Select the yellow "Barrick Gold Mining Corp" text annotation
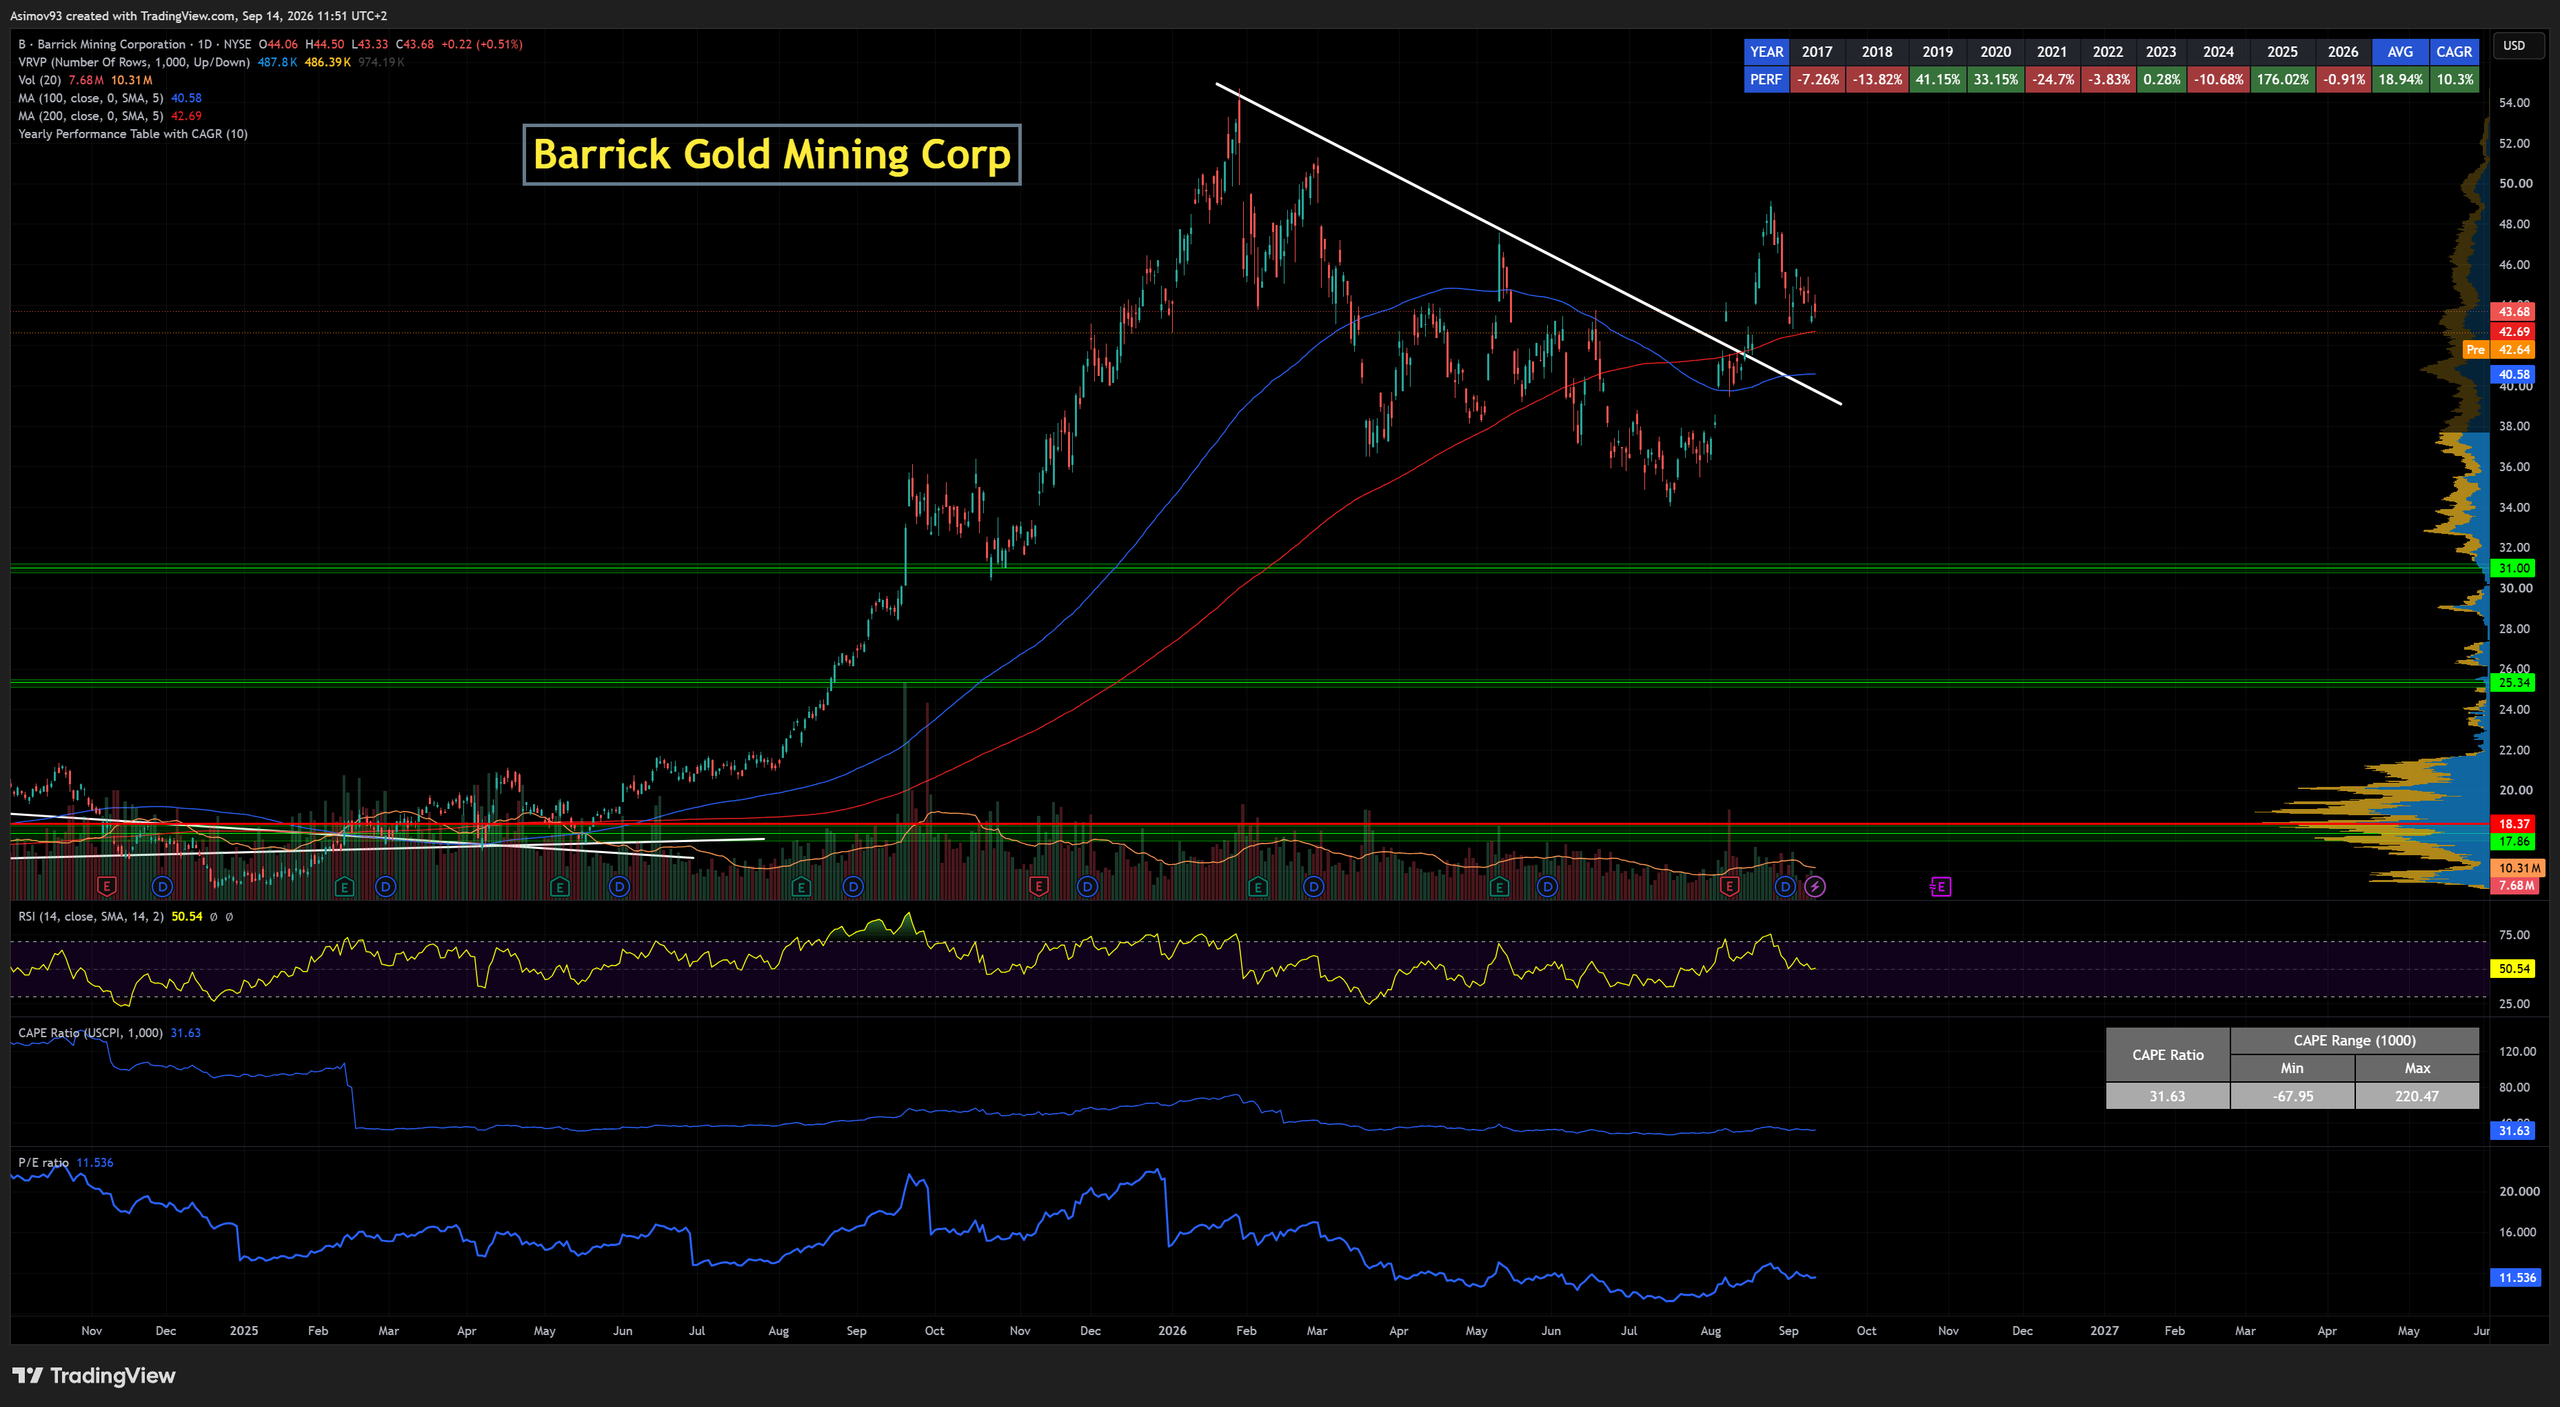This screenshot has width=2560, height=1407. (772, 154)
